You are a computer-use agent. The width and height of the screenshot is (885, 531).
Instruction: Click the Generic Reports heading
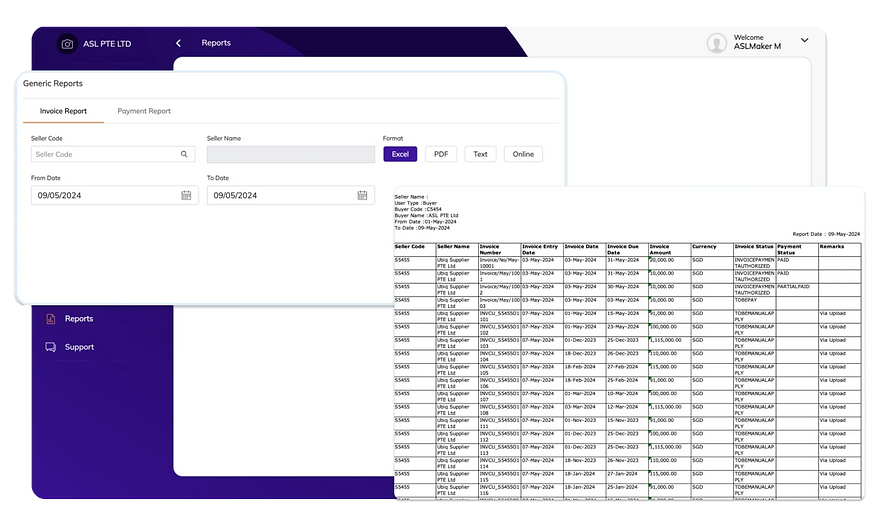(x=53, y=84)
